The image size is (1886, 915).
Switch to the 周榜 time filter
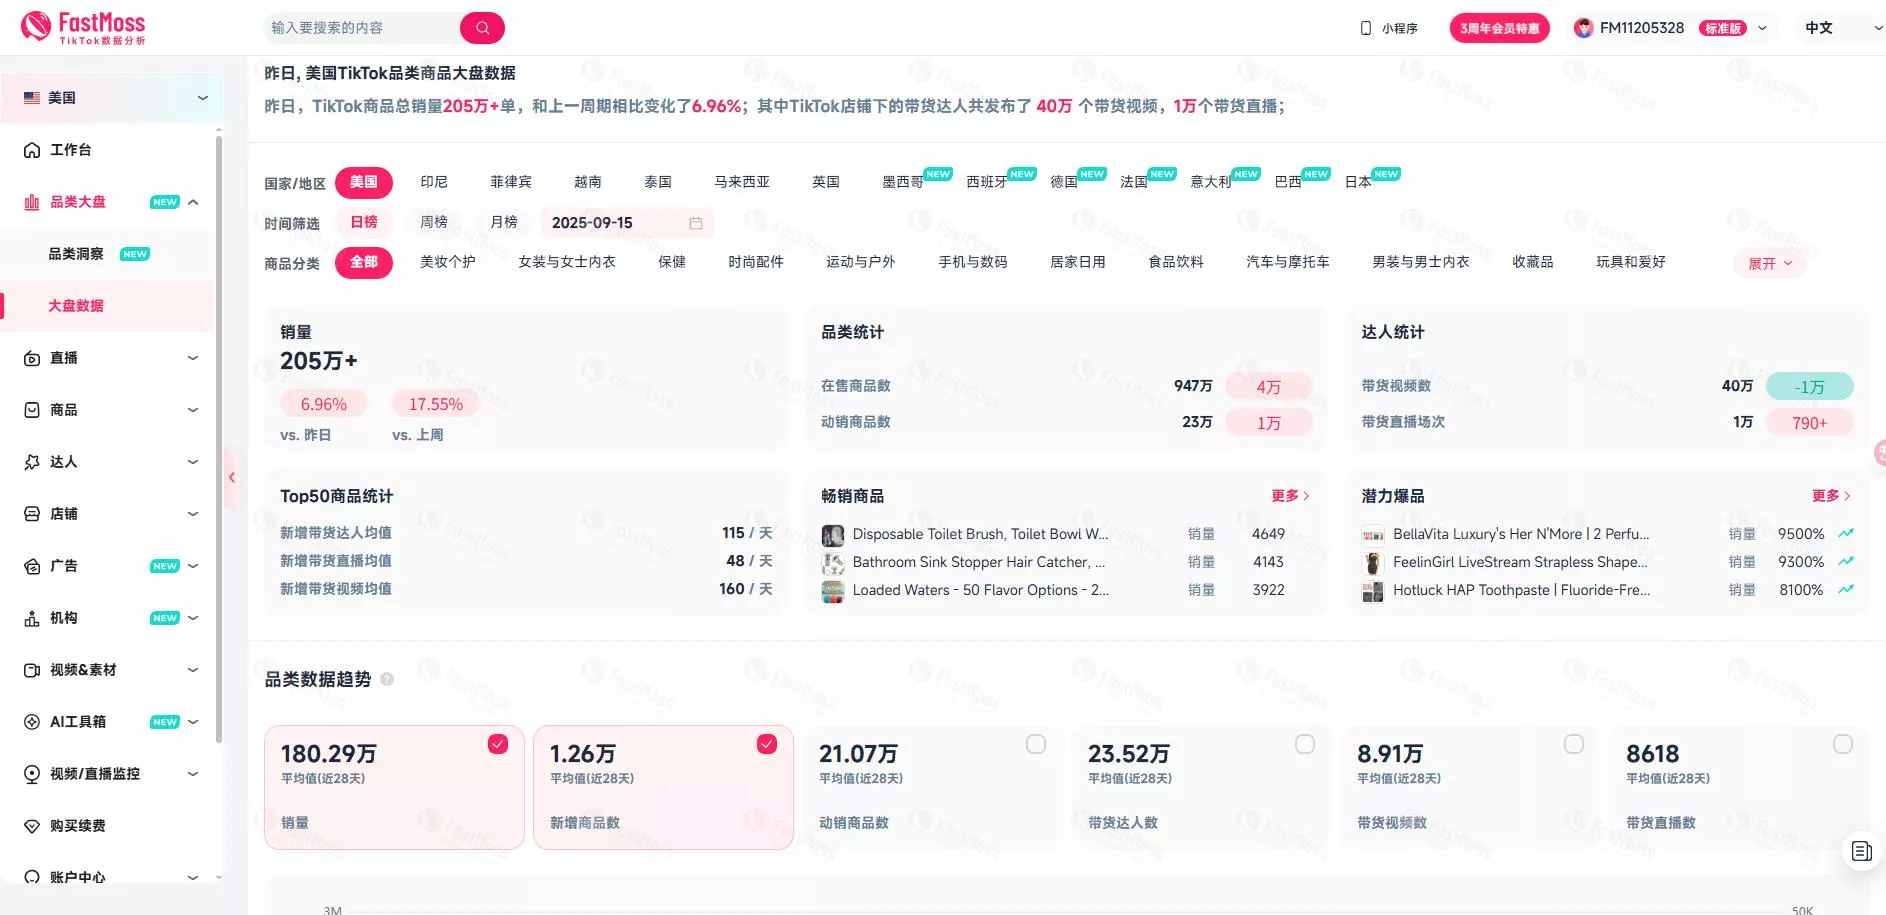pyautogui.click(x=434, y=222)
